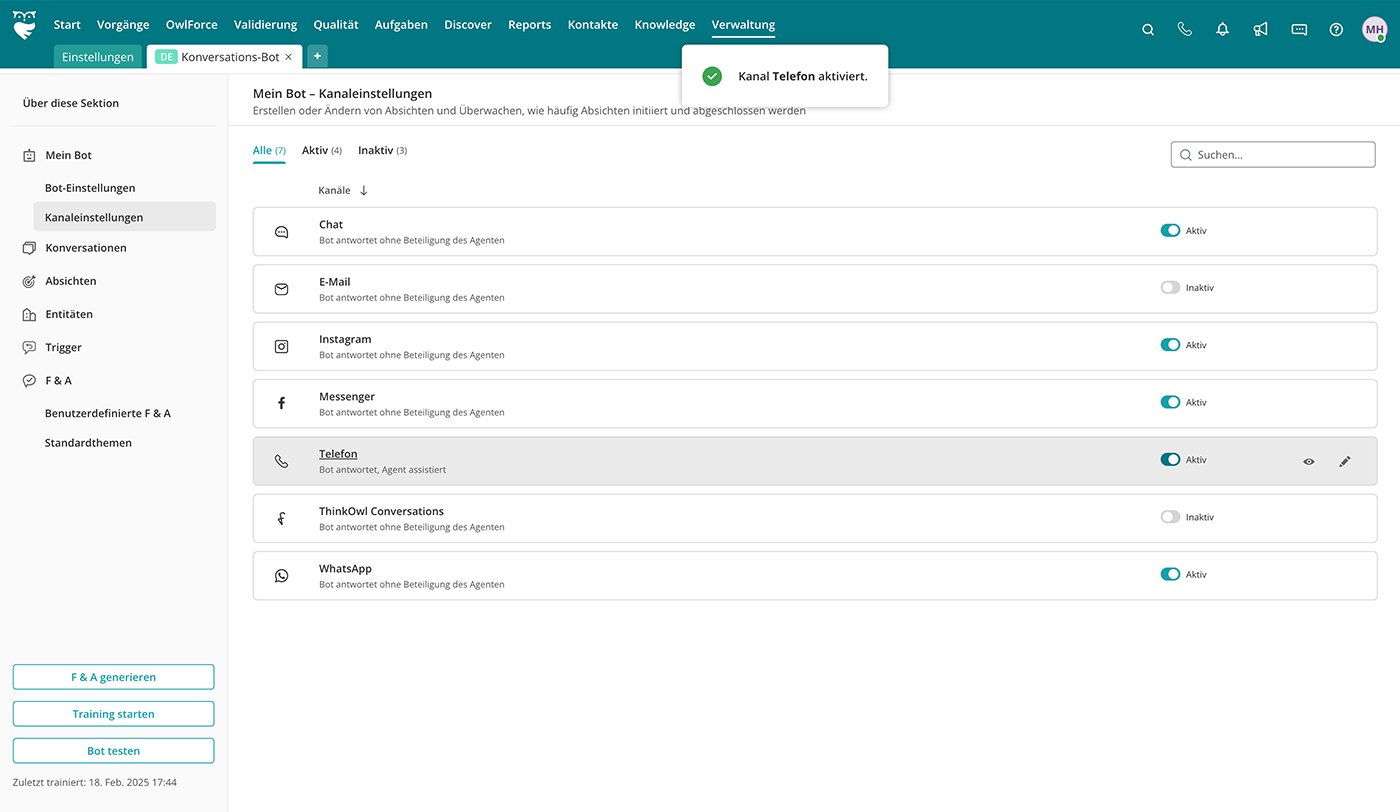
Task: Open notifications bell icon
Action: (1222, 30)
